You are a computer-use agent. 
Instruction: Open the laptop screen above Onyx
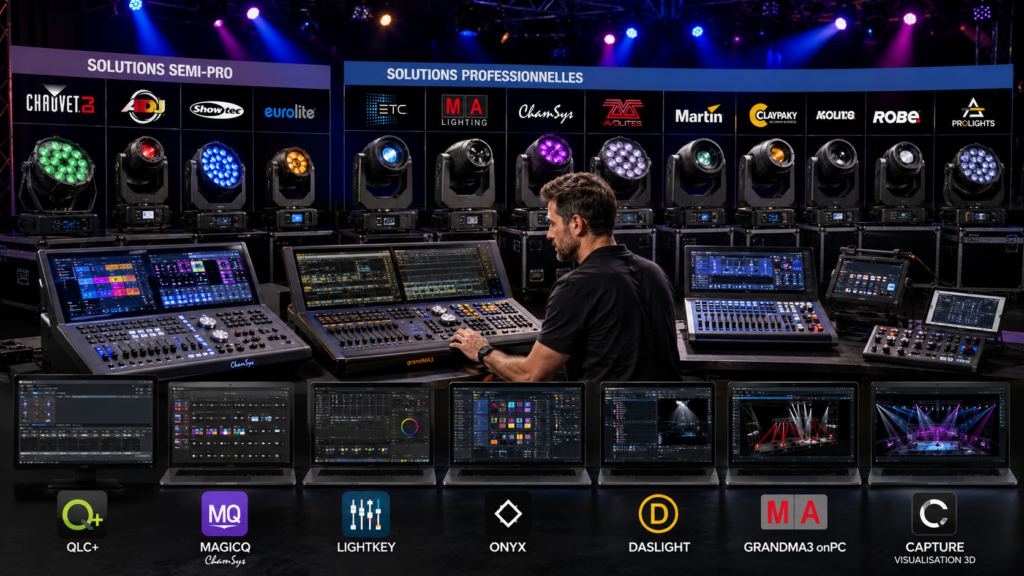click(517, 424)
